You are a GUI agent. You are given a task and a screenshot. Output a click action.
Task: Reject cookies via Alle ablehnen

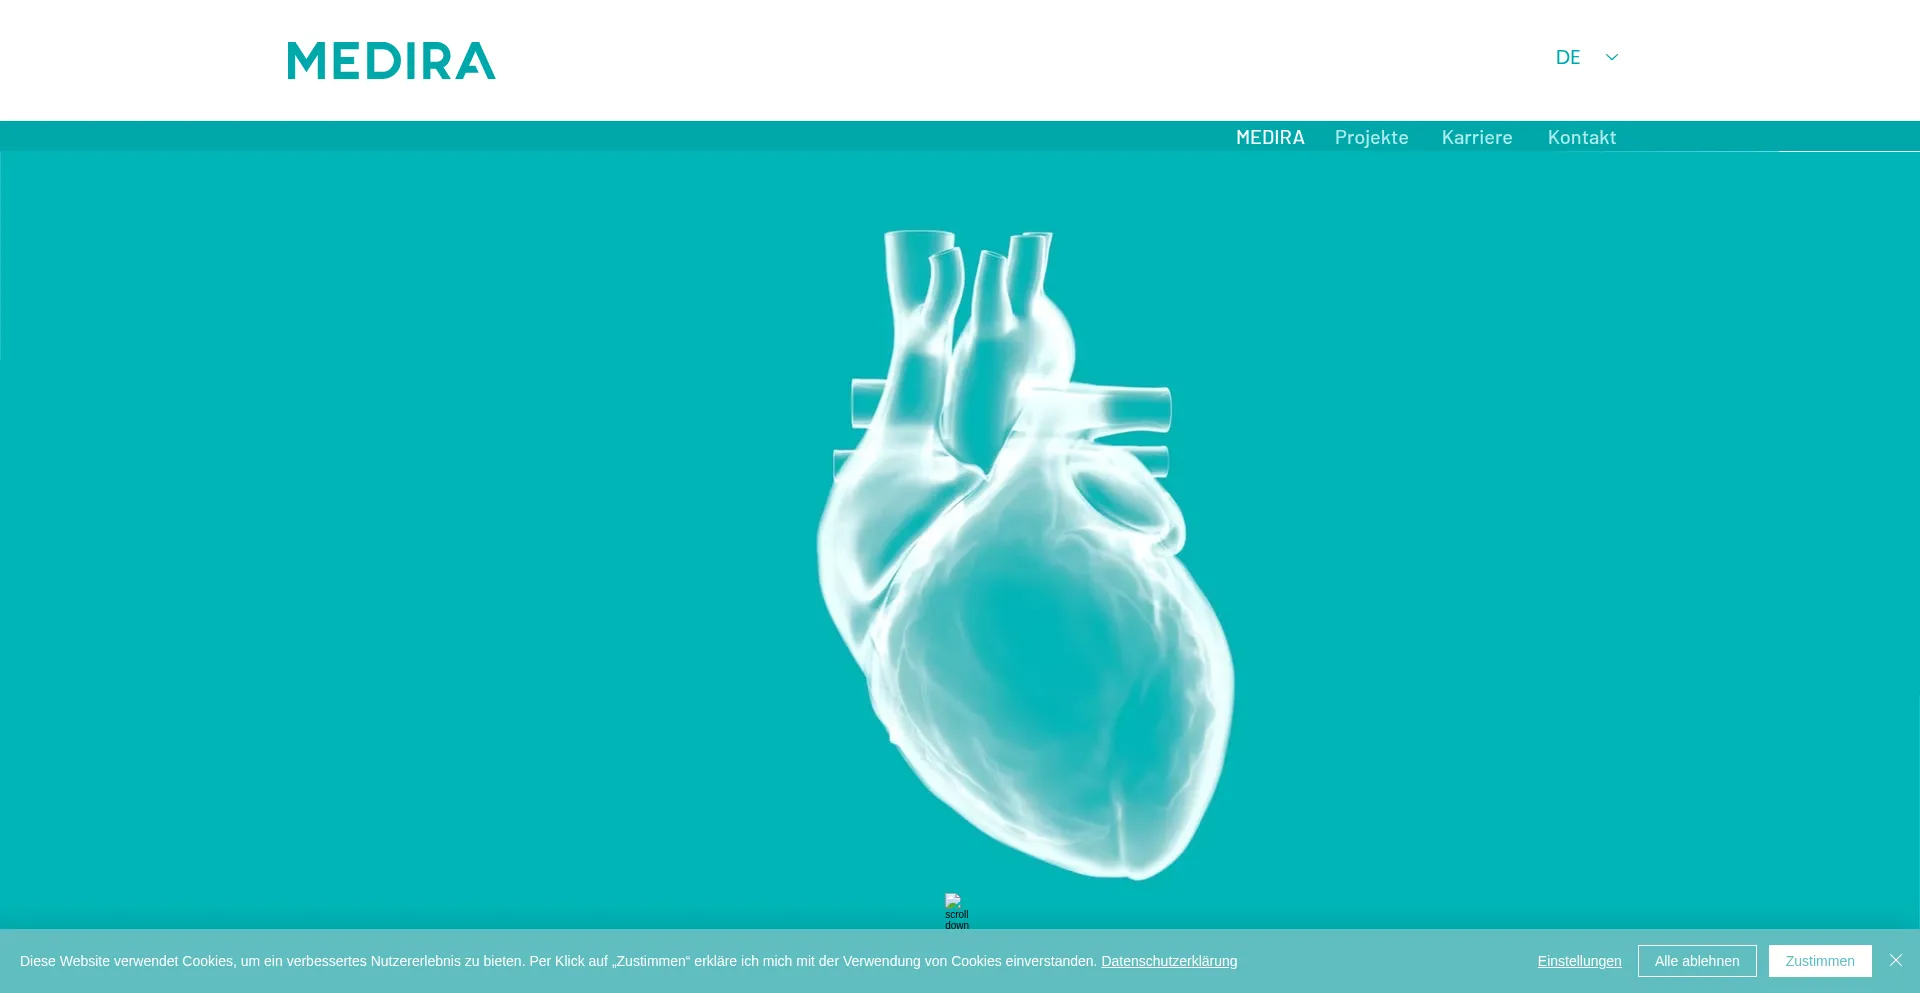click(1697, 960)
